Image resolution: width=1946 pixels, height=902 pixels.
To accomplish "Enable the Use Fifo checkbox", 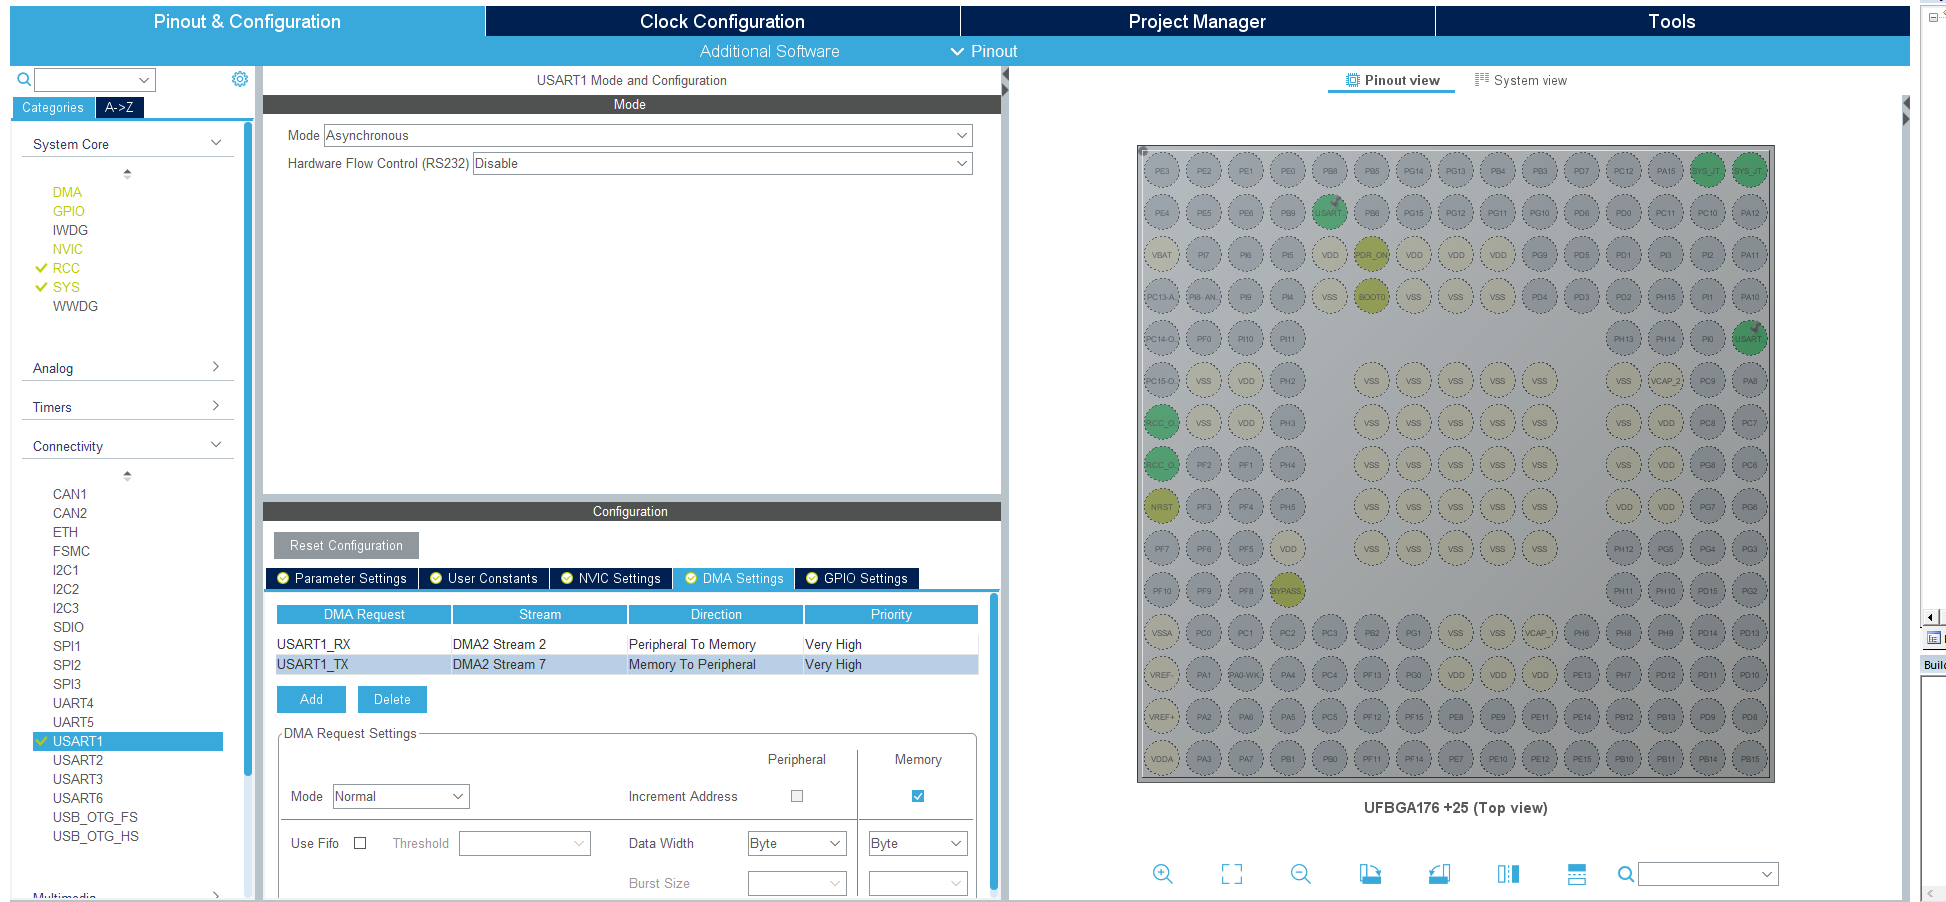I will coord(360,843).
